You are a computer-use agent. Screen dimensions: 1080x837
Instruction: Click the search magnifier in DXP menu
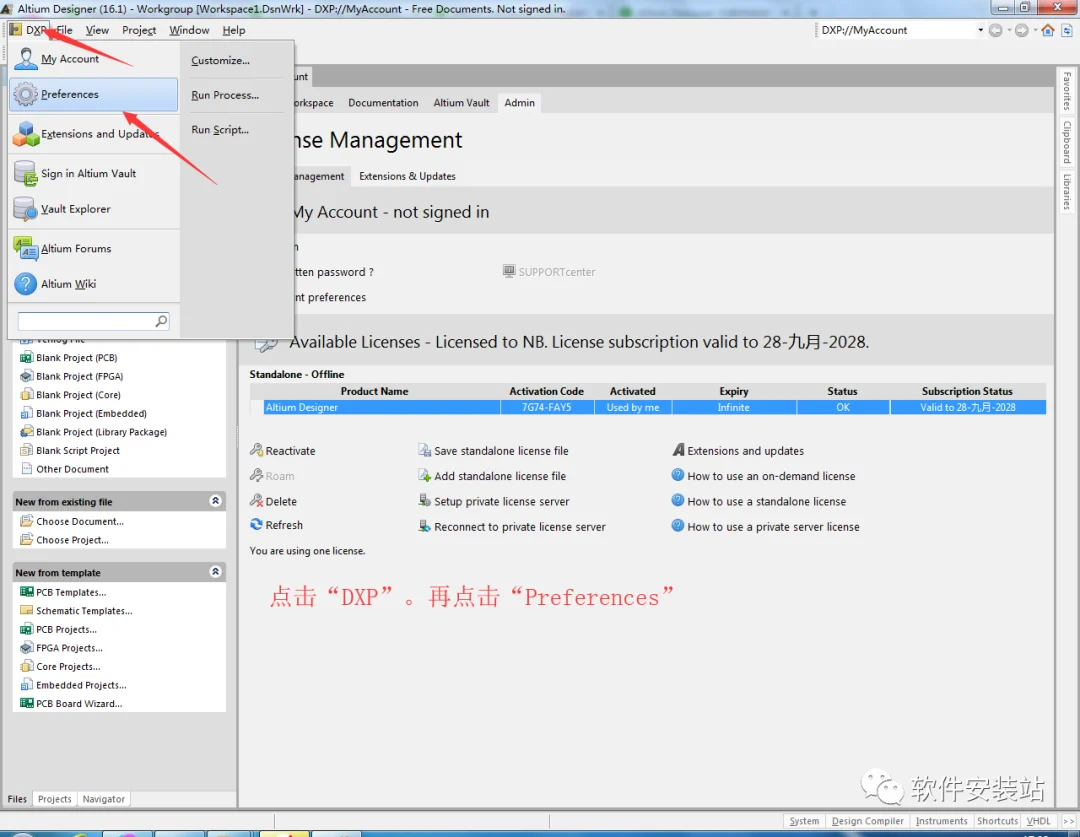[x=161, y=321]
